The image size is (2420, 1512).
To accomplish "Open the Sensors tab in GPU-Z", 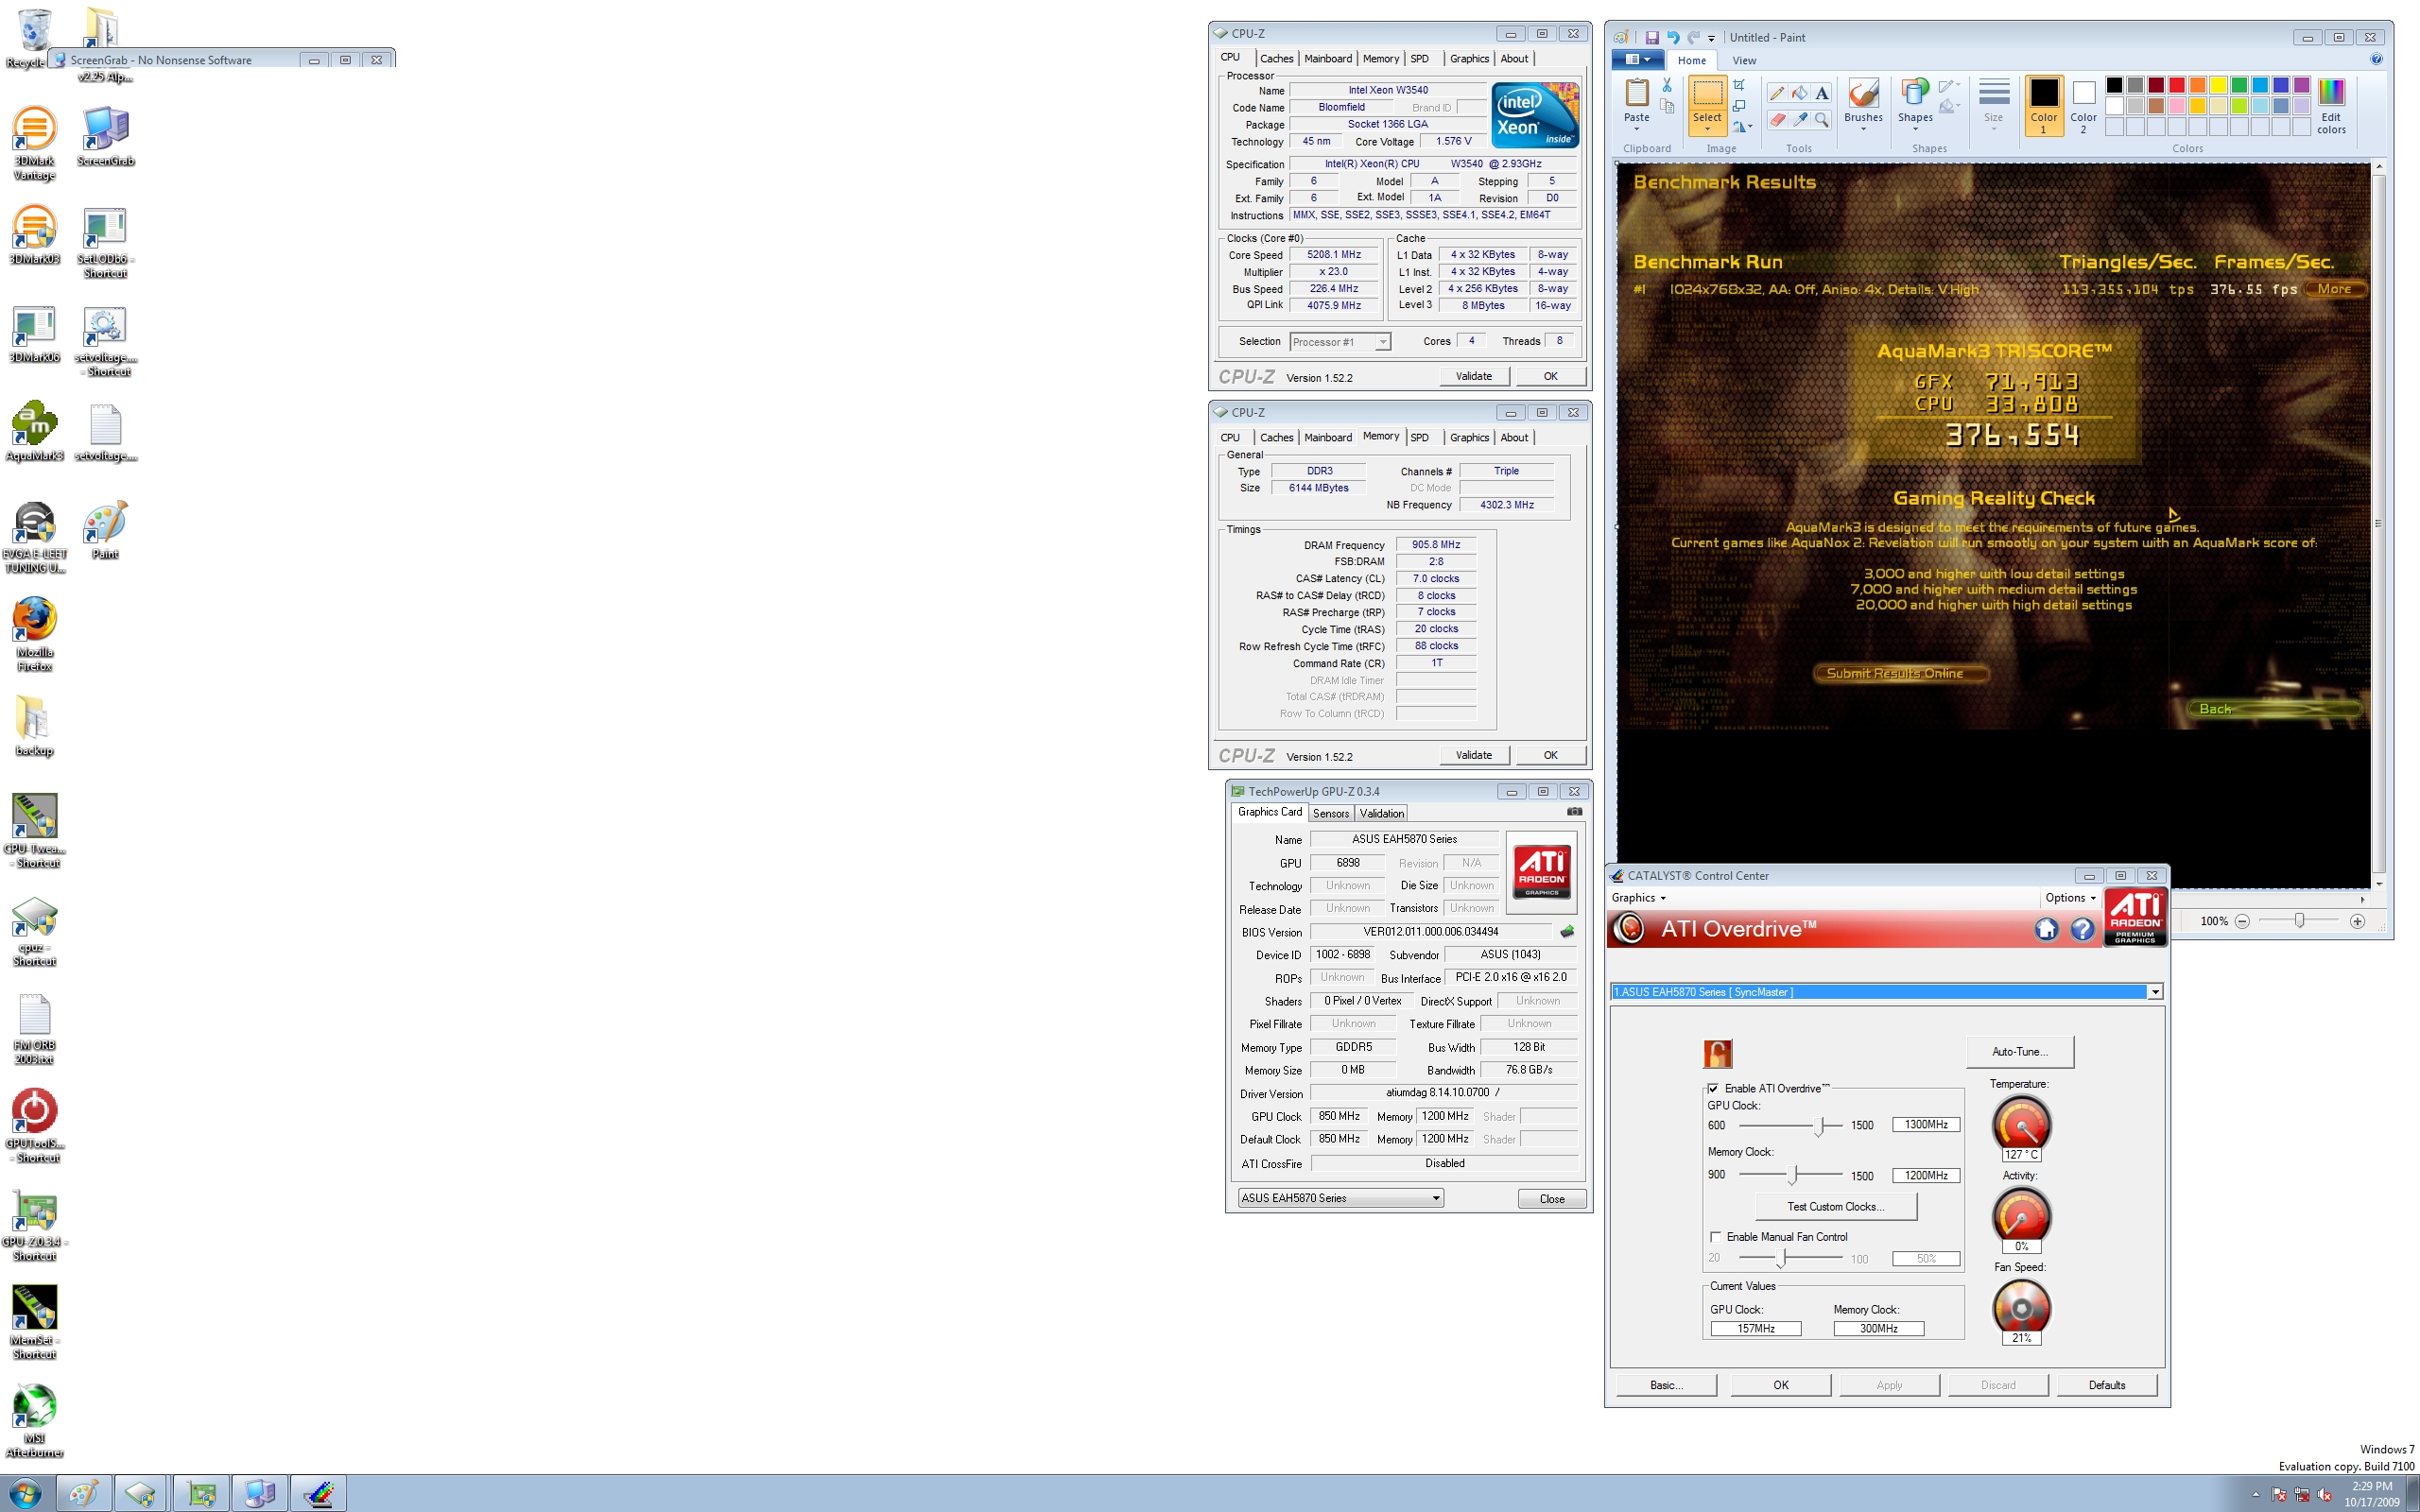I will click(x=1331, y=813).
